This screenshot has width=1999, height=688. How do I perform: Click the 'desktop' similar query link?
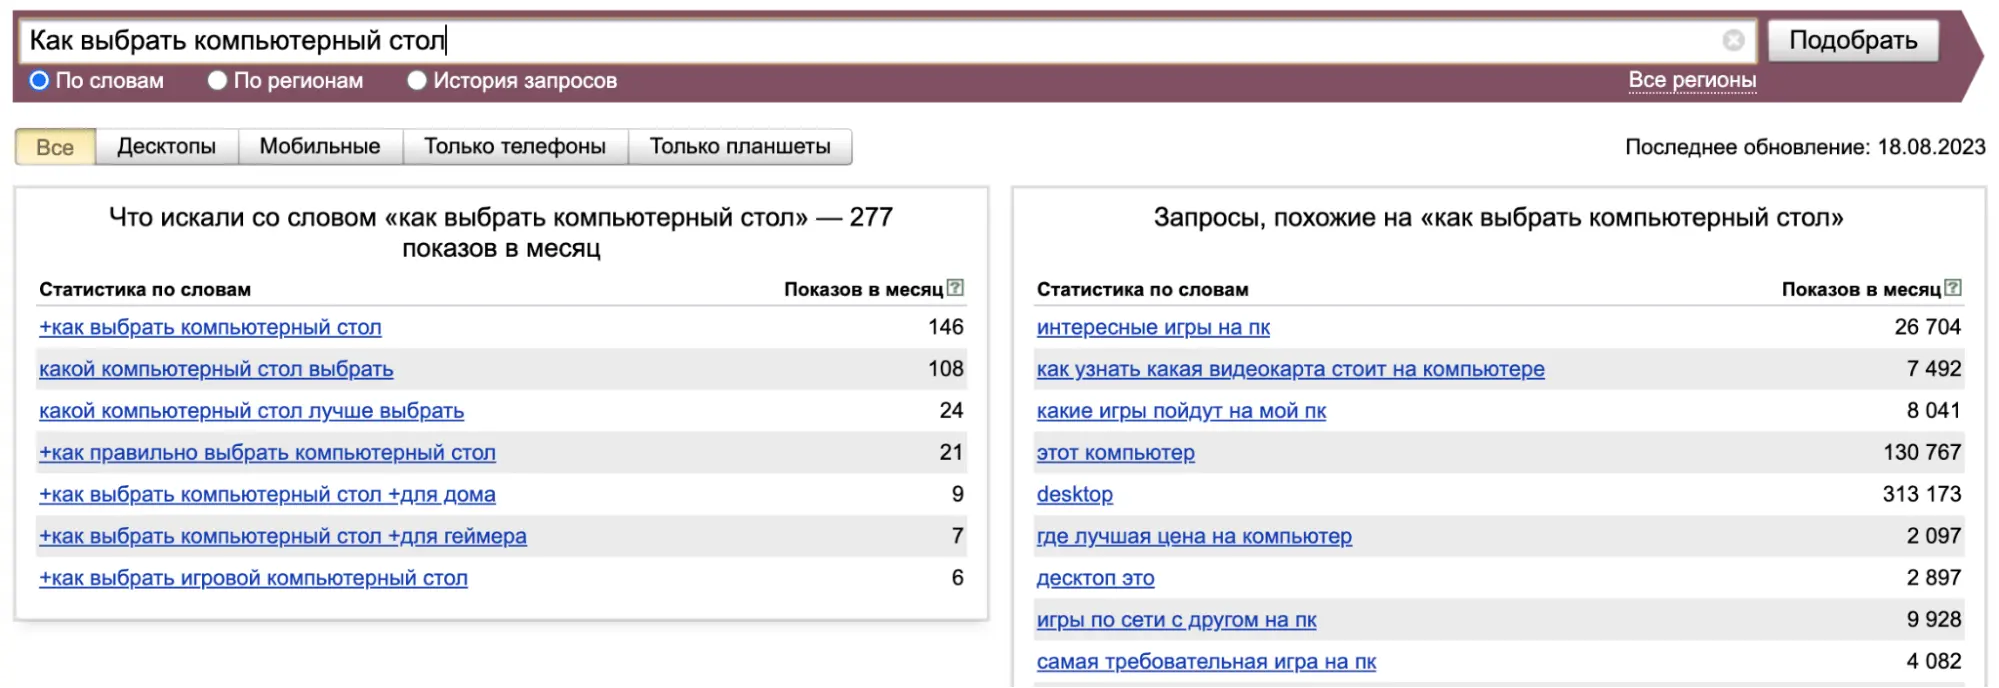point(1074,494)
